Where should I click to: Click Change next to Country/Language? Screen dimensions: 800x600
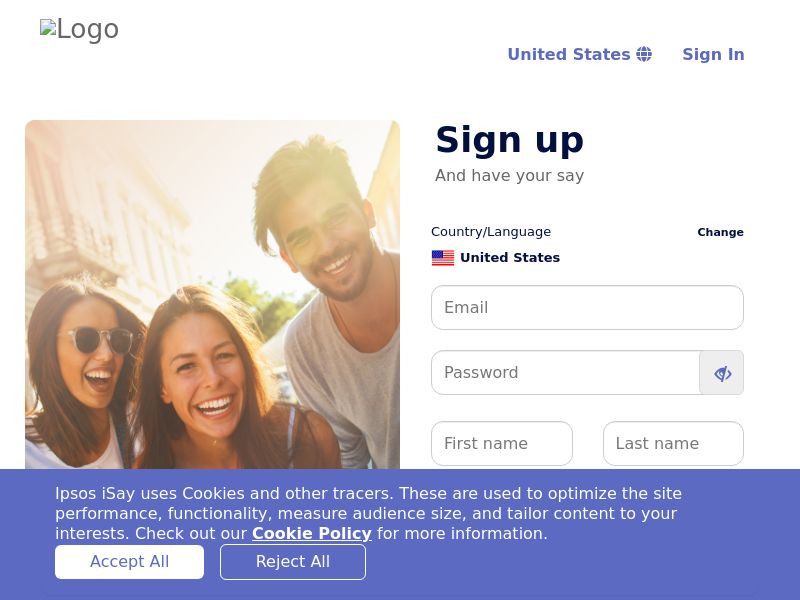point(720,232)
